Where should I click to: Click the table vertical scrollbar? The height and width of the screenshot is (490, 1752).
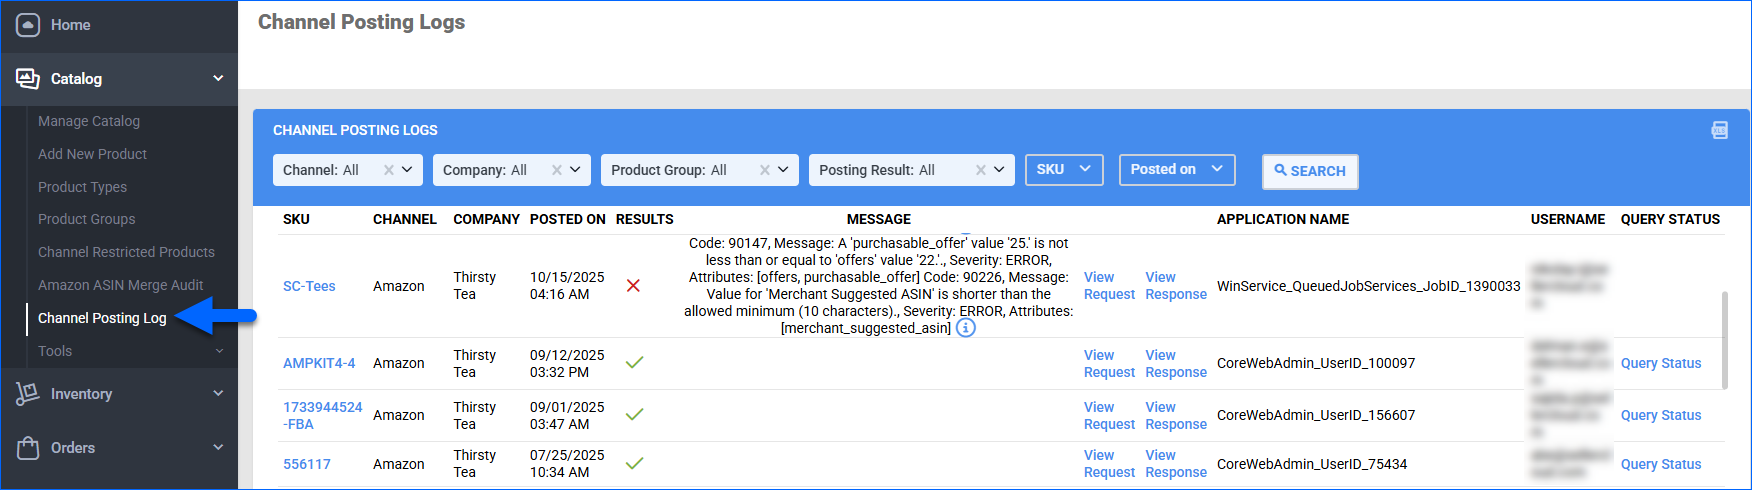pyautogui.click(x=1723, y=340)
